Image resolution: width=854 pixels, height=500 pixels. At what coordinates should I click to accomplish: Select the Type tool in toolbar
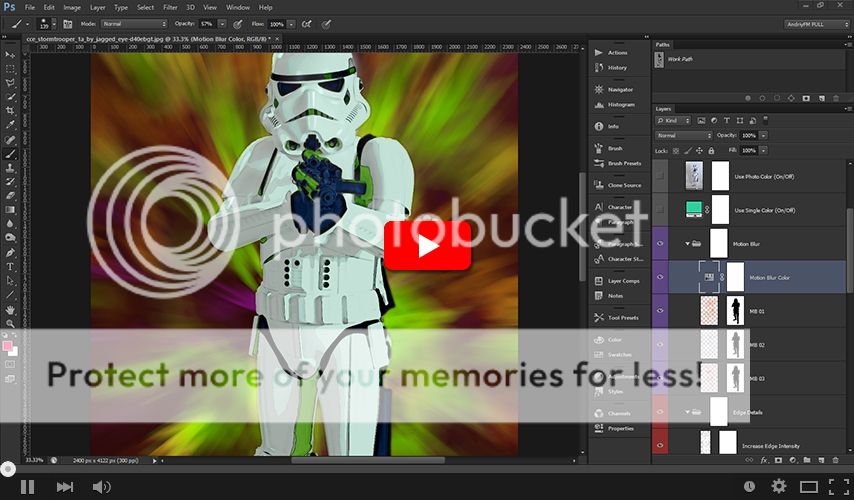pos(11,267)
